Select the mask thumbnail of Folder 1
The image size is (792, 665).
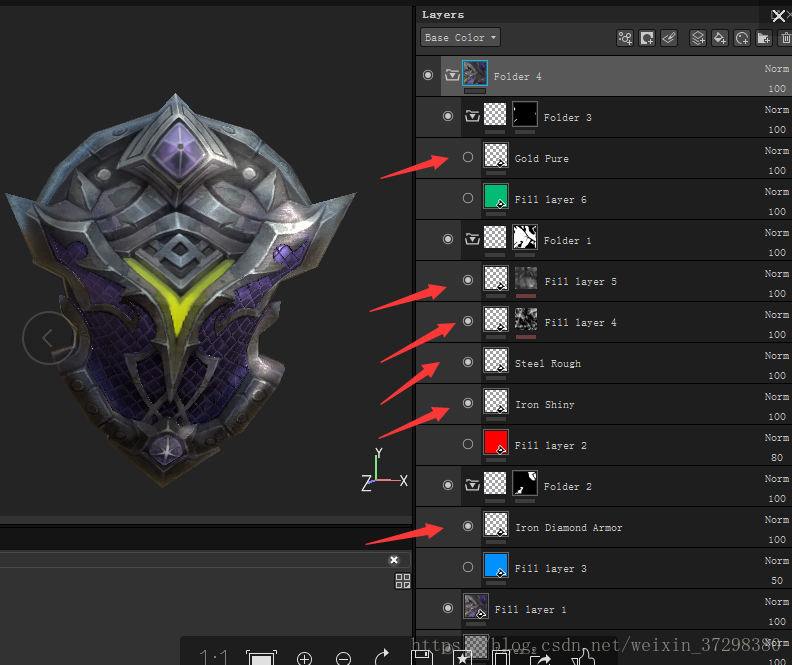525,237
